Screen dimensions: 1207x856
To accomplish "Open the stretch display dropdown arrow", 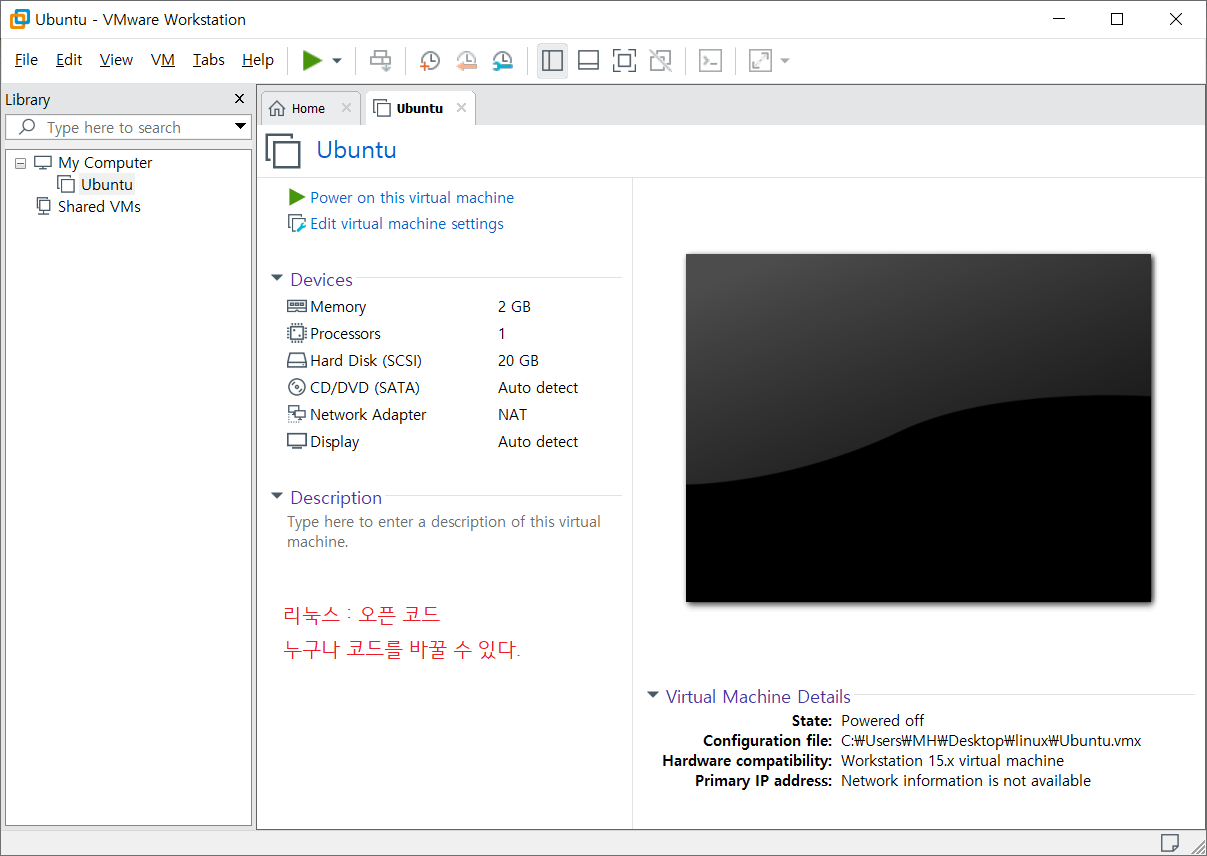I will [785, 61].
